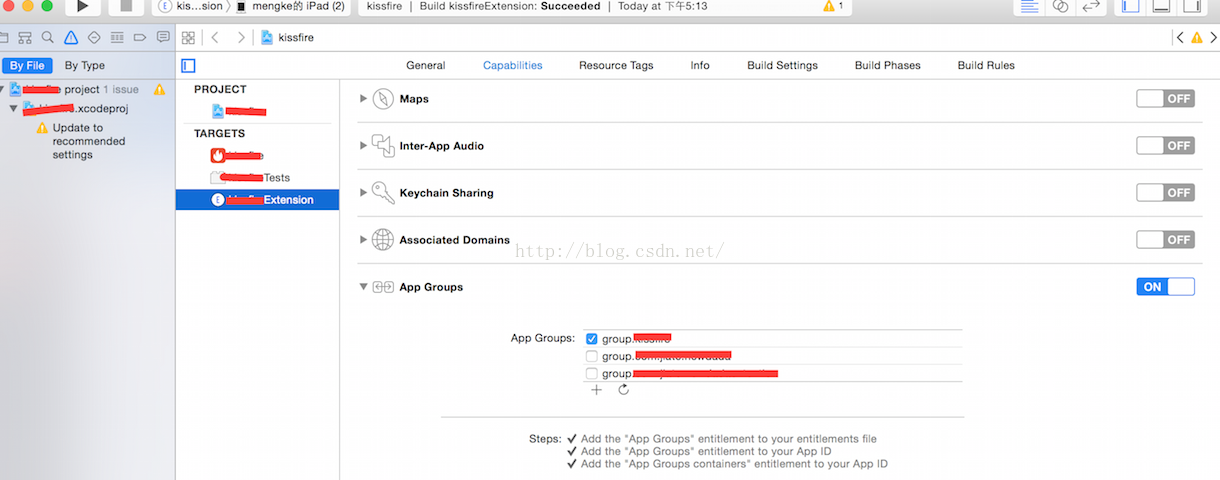Click the Maps compass icon
The height and width of the screenshot is (480, 1220).
pyautogui.click(x=383, y=99)
